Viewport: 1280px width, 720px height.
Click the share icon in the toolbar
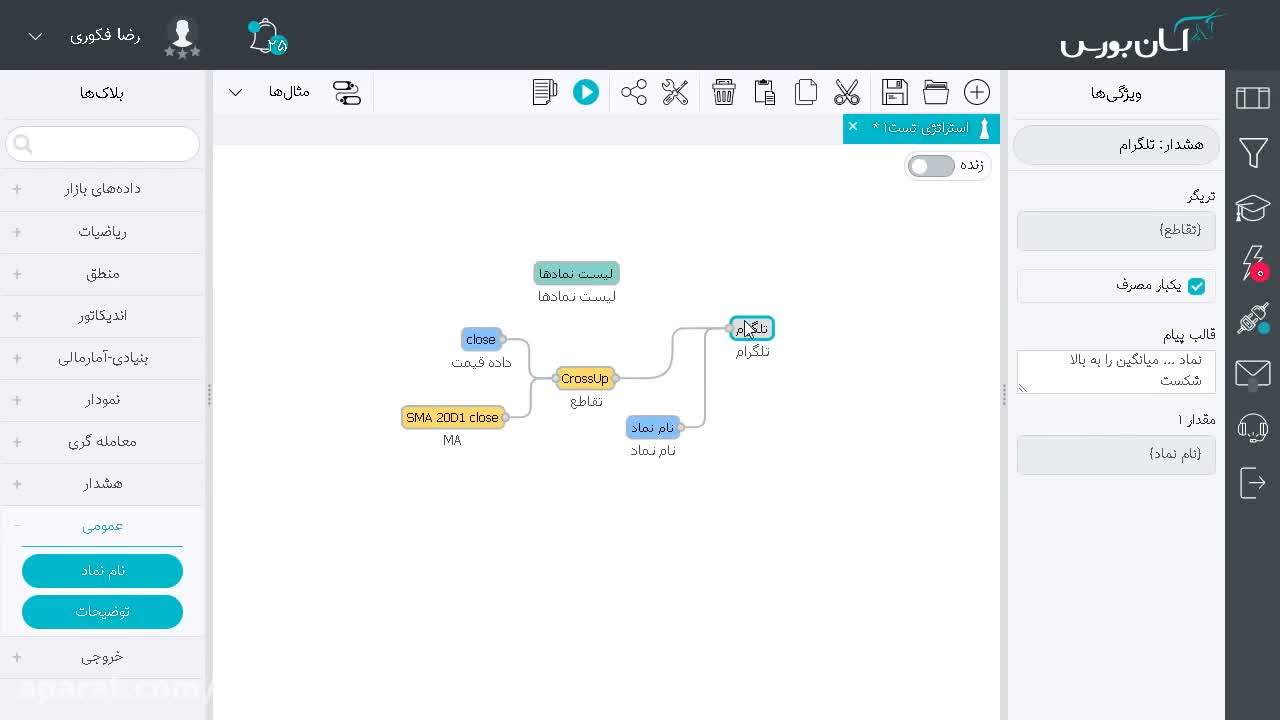tap(634, 92)
